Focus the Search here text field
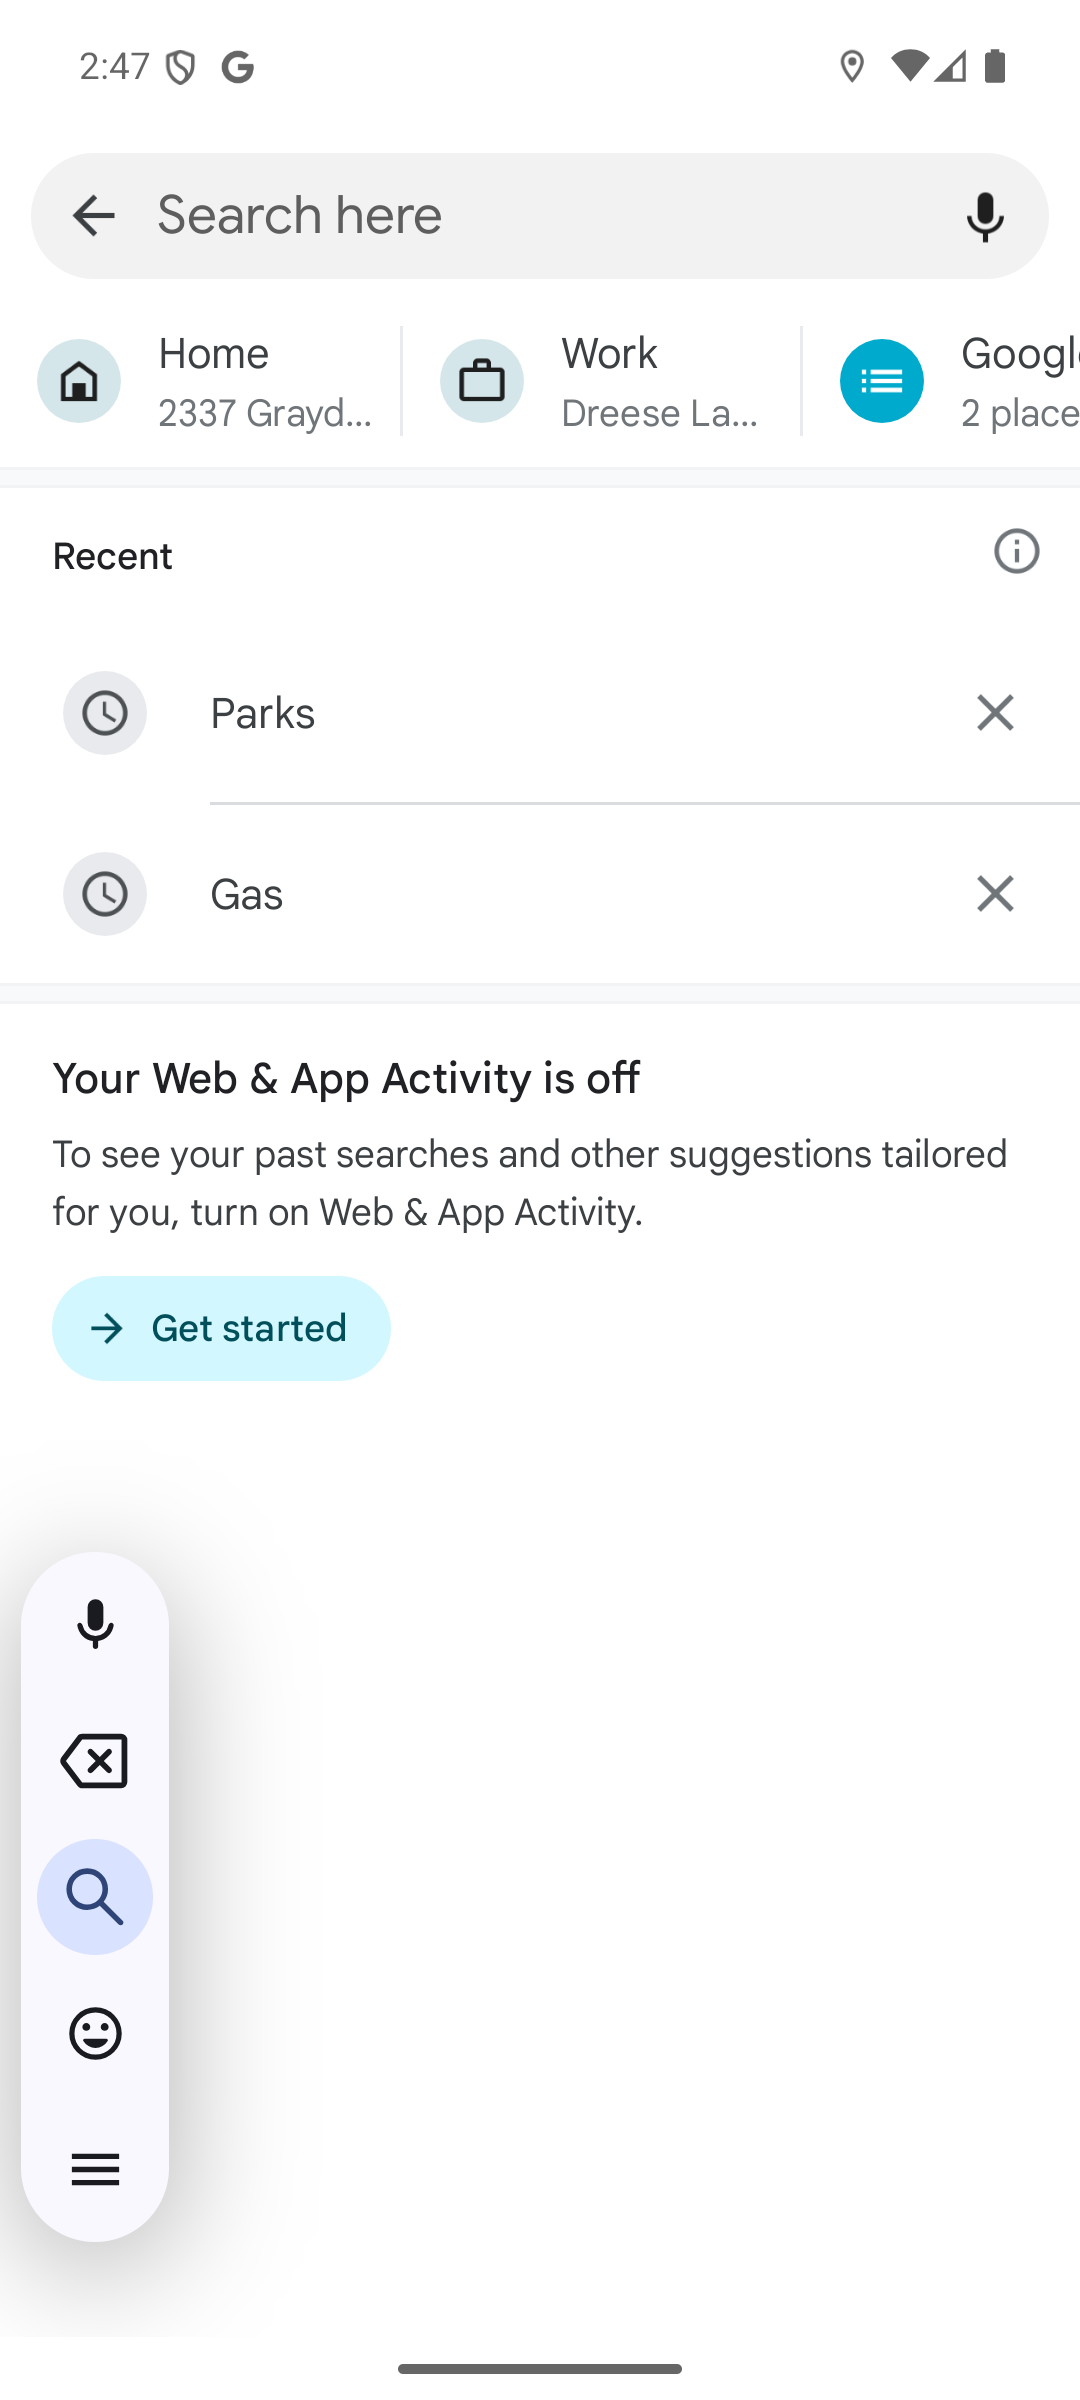 (x=540, y=216)
